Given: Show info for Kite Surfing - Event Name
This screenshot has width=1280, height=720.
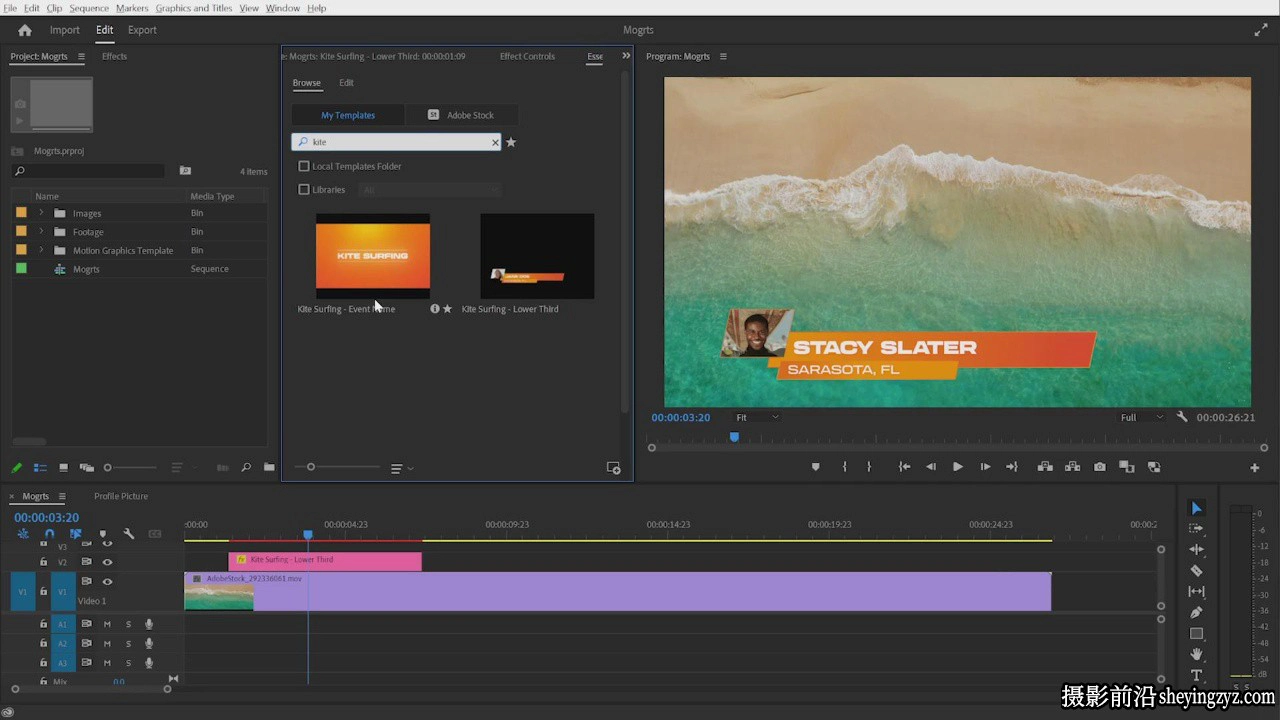Looking at the screenshot, I should (435, 309).
